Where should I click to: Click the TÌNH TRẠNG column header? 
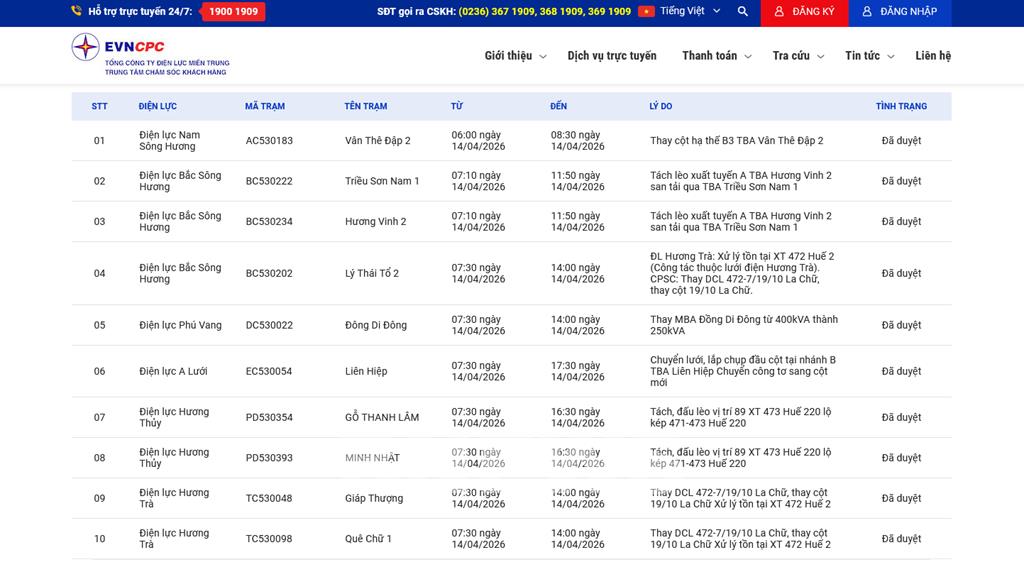click(901, 106)
